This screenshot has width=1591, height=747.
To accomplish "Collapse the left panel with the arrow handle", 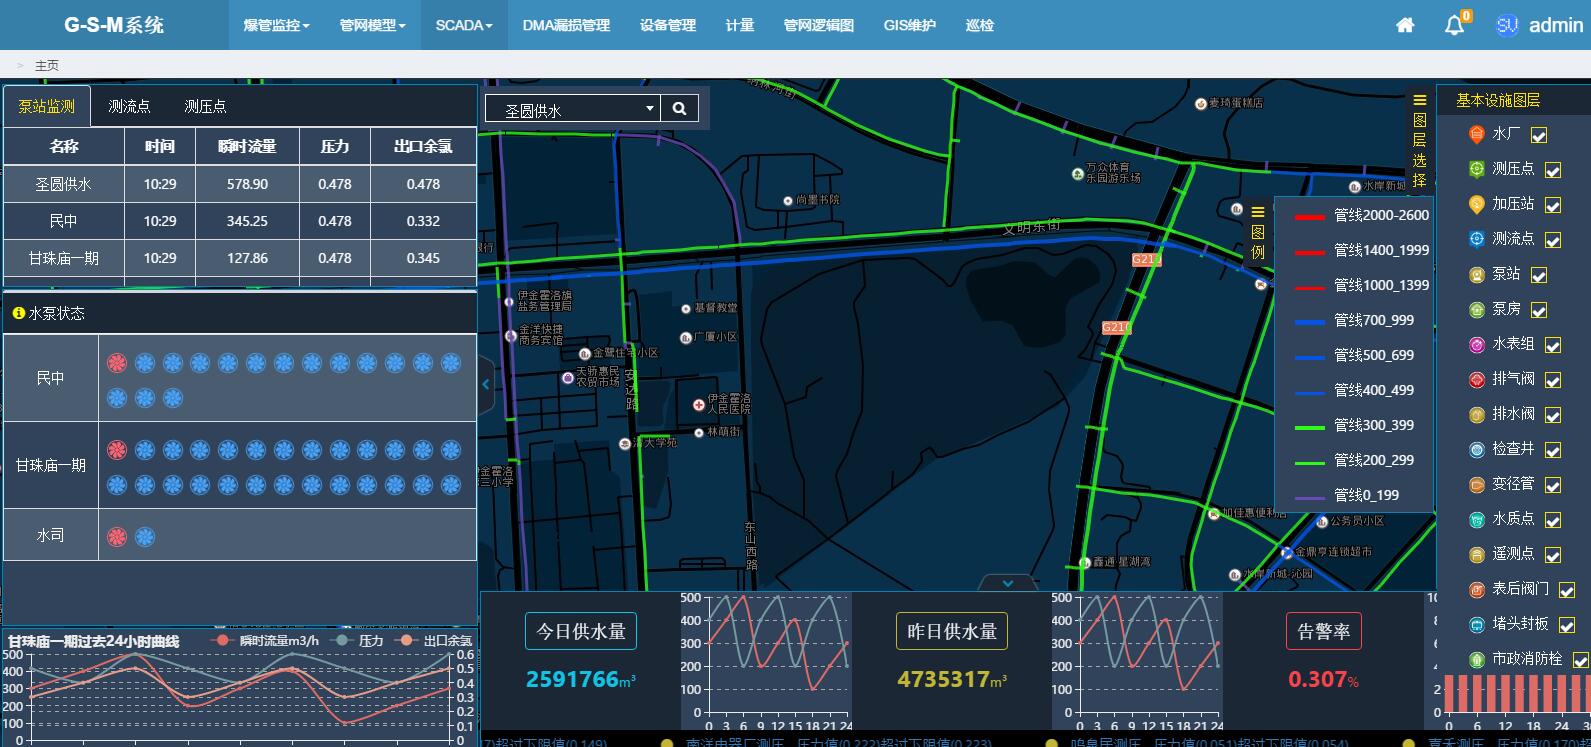I will tap(486, 384).
